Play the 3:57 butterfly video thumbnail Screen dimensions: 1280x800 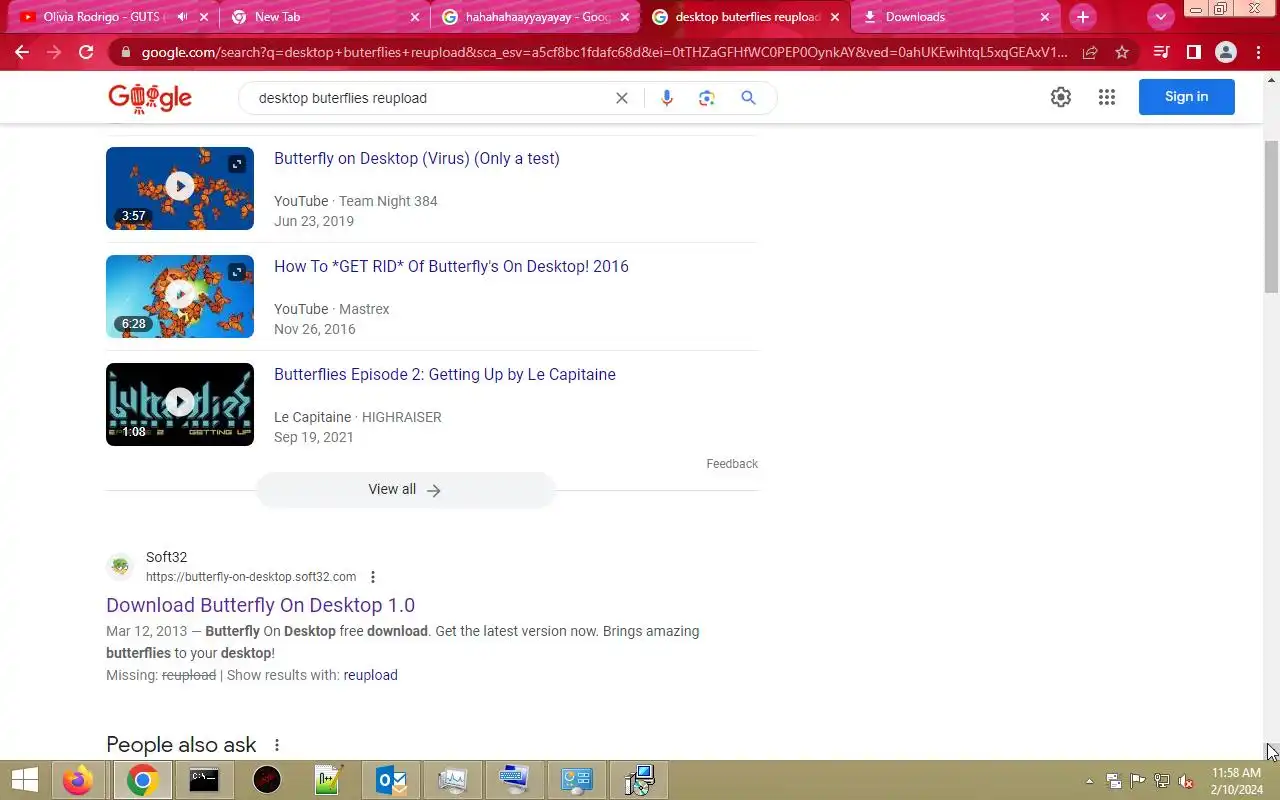[x=180, y=188]
